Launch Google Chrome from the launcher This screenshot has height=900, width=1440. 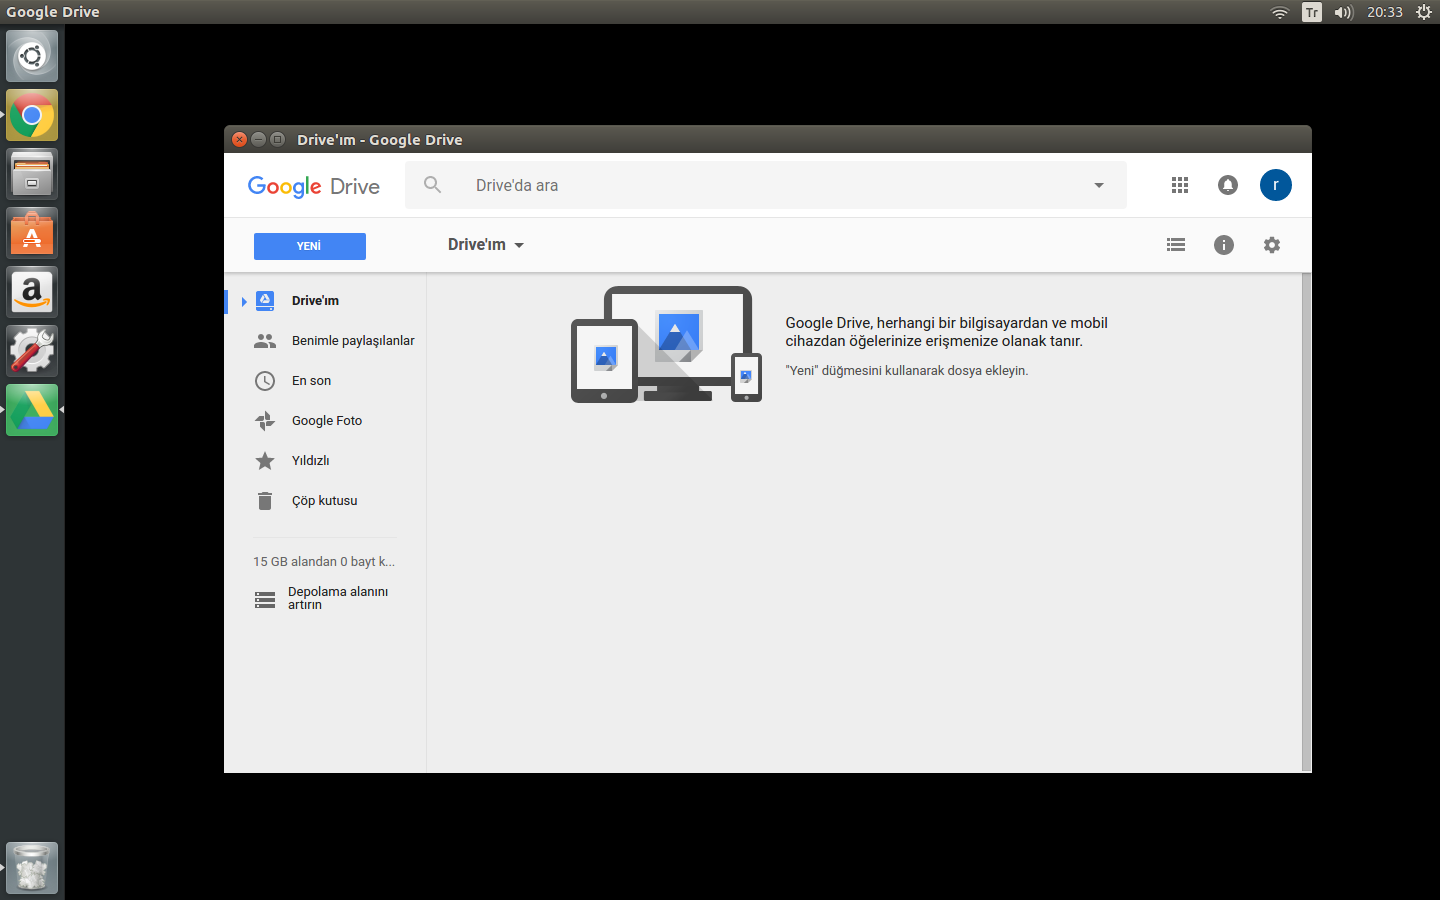point(32,115)
